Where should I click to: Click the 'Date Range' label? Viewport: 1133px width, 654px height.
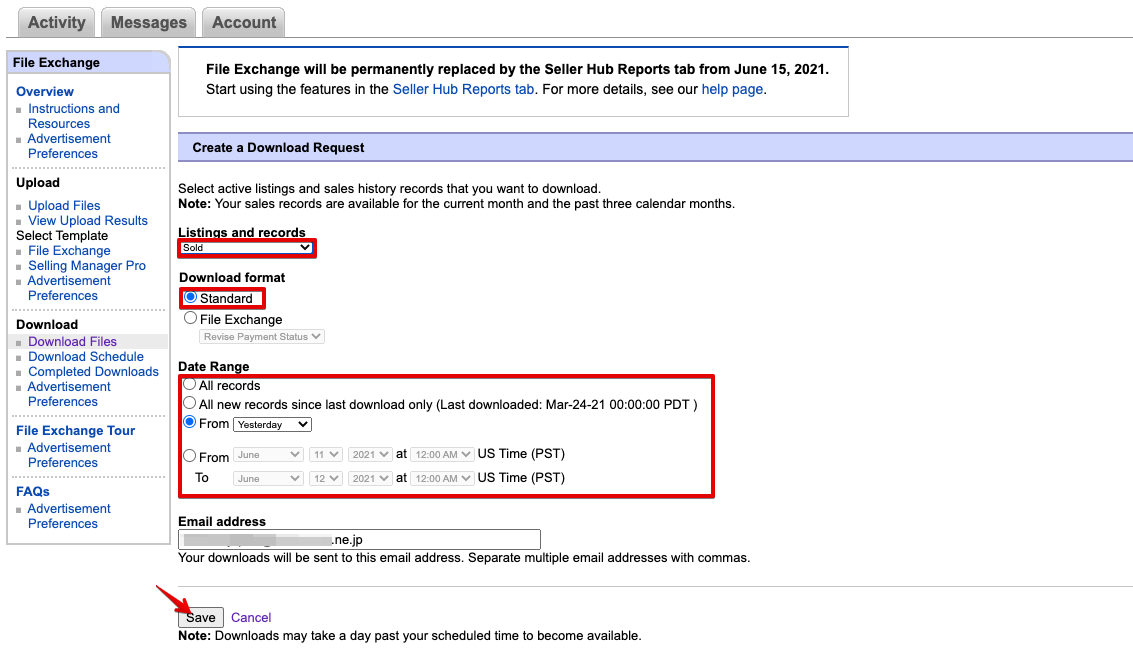click(x=214, y=366)
